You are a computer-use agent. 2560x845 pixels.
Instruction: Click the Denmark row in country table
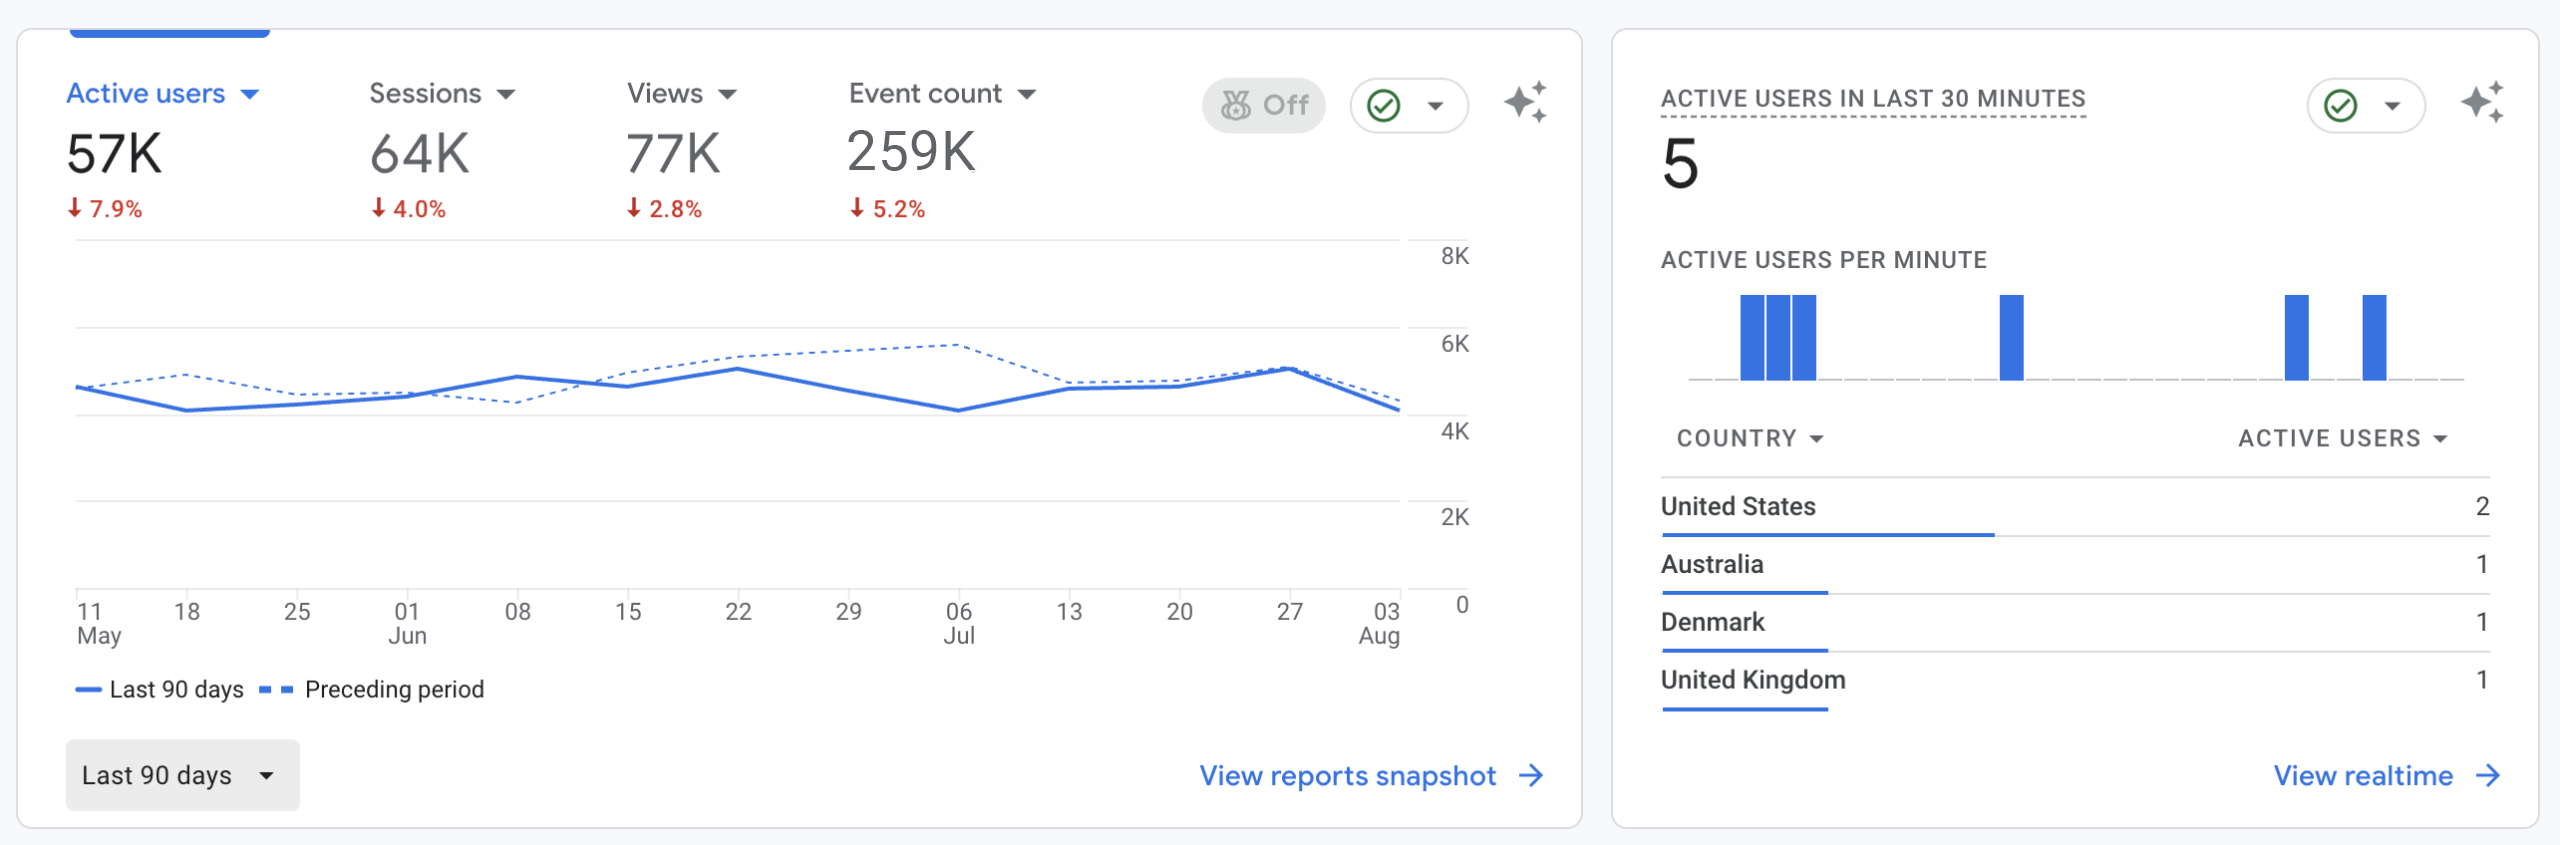1712,622
